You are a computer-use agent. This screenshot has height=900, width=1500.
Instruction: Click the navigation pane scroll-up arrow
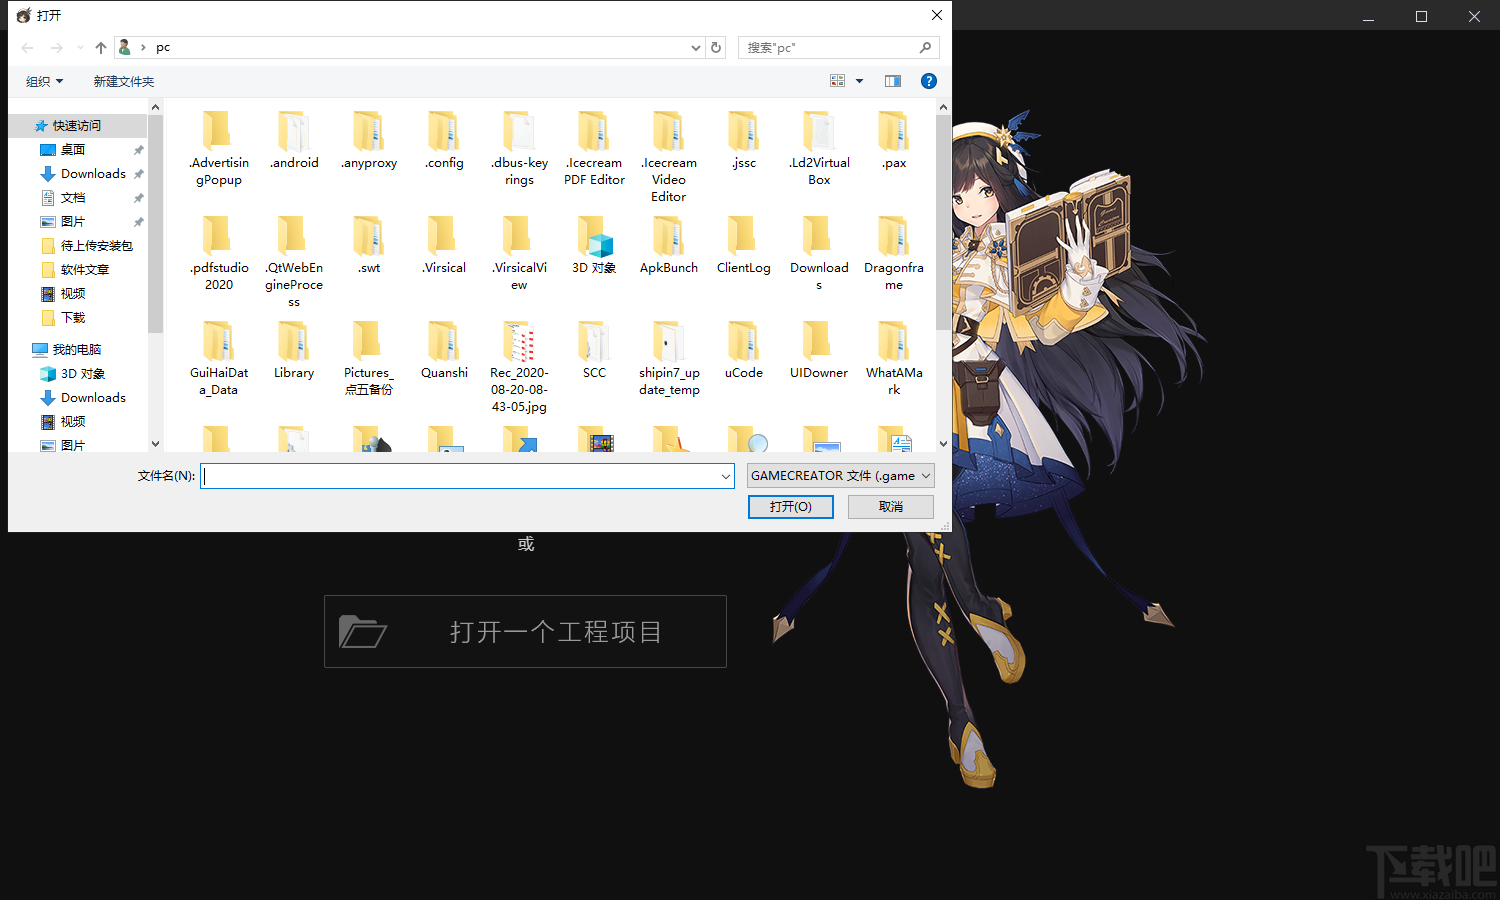(x=155, y=106)
